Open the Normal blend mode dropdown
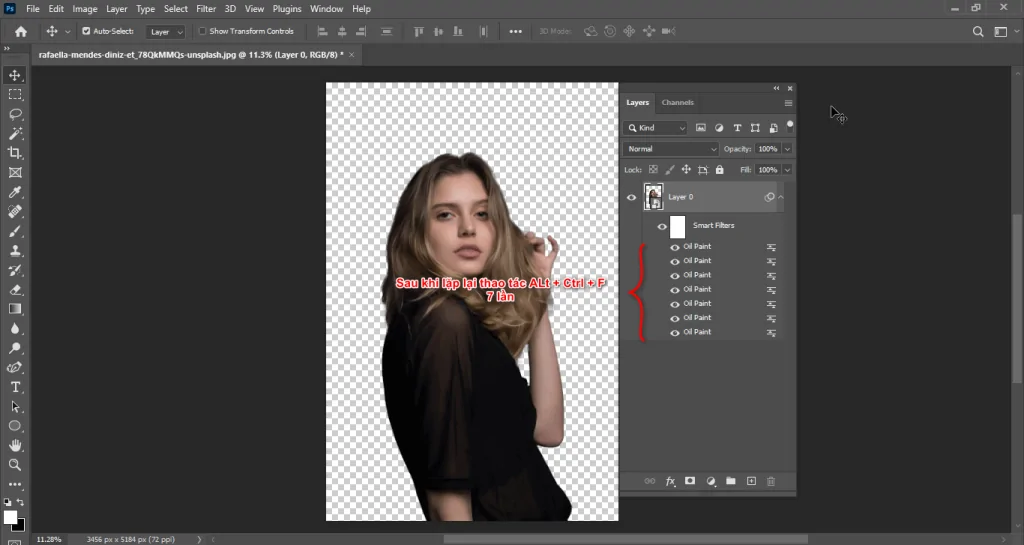Image resolution: width=1024 pixels, height=545 pixels. [671, 149]
